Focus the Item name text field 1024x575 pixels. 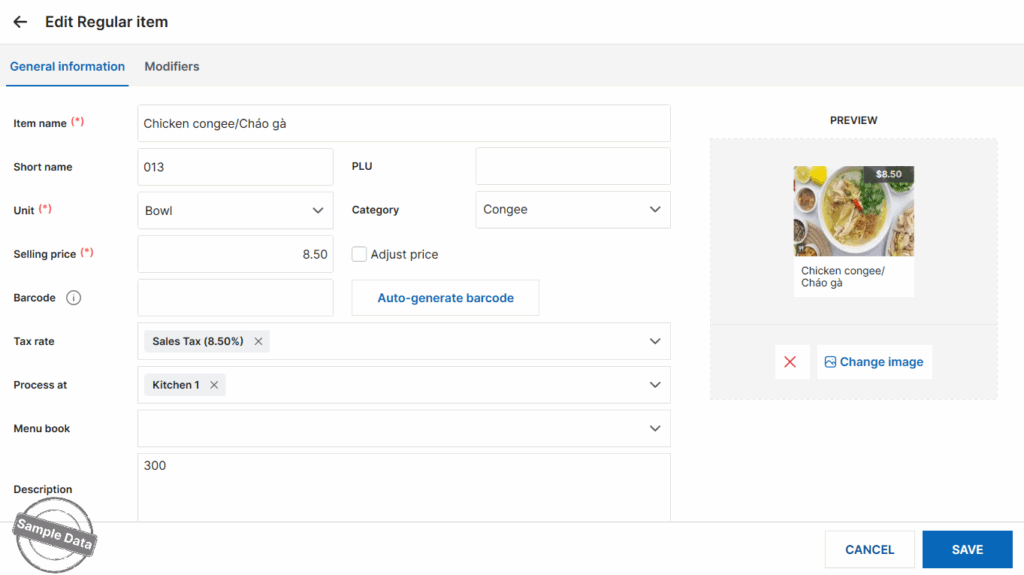403,124
